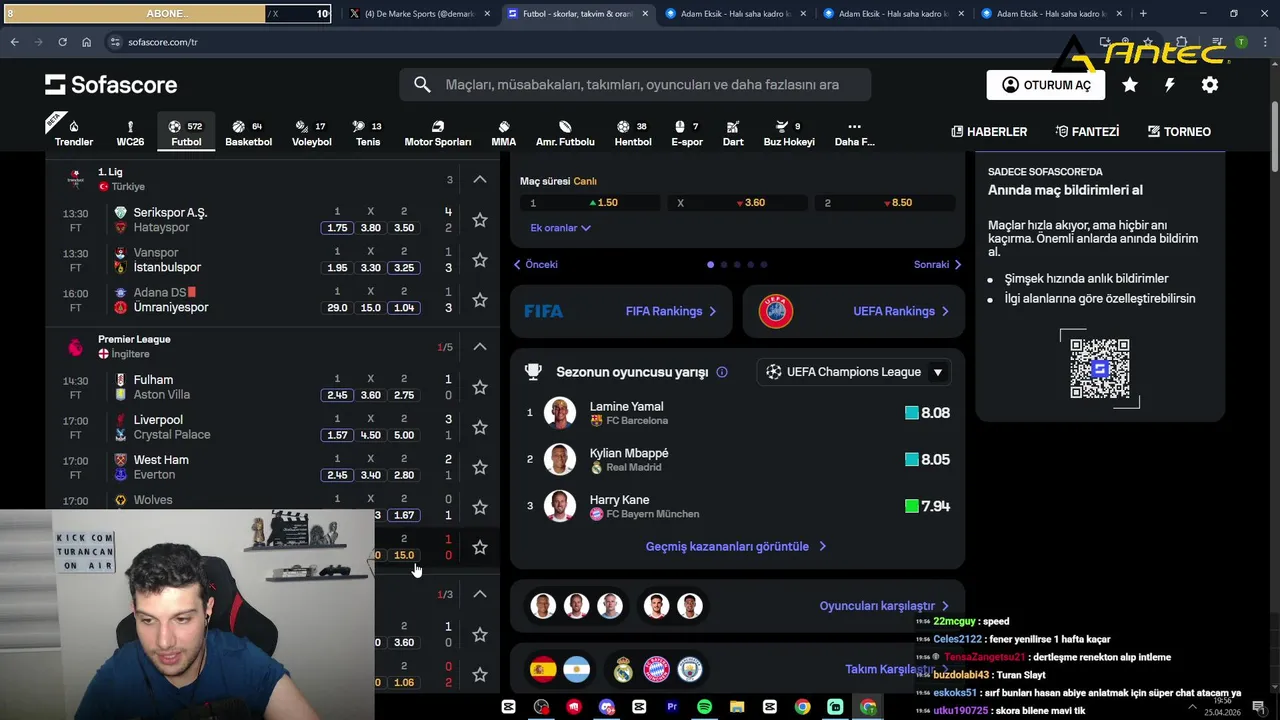Open FANTEZİ menu
This screenshot has width=1280, height=720.
[x=1087, y=132]
